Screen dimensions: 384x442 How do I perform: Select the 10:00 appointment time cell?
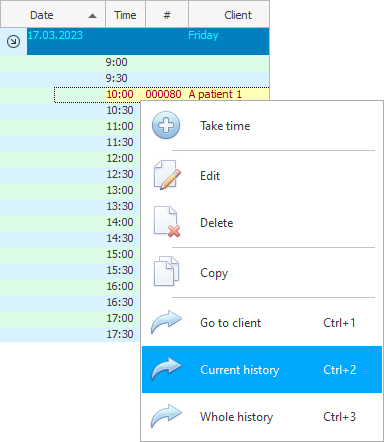[120, 94]
